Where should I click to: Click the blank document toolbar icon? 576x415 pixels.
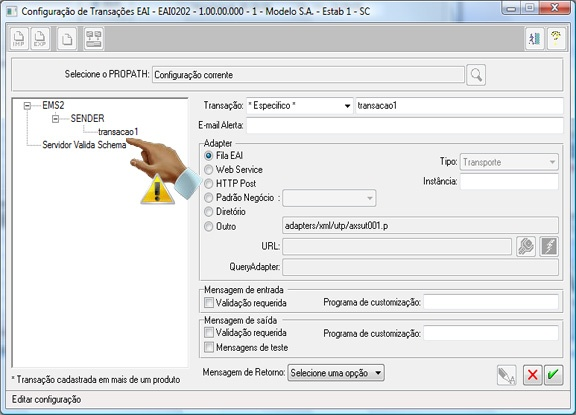point(67,38)
